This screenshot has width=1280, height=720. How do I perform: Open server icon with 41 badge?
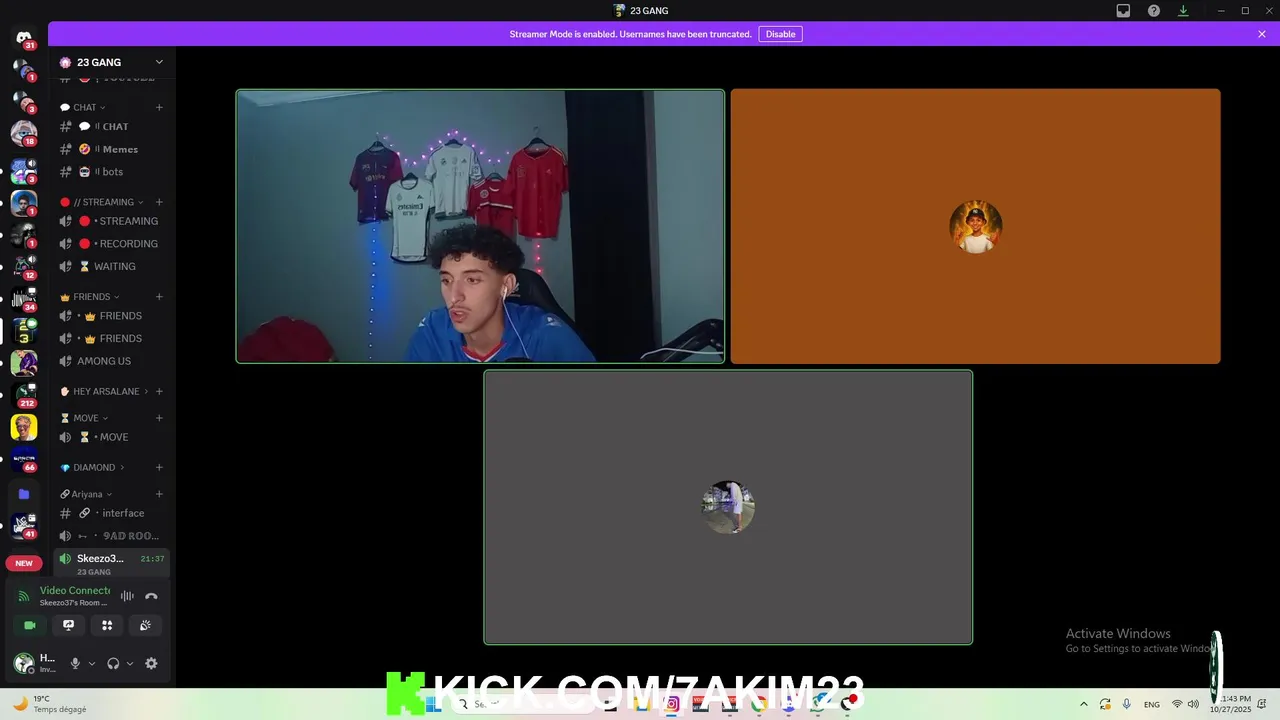[24, 525]
